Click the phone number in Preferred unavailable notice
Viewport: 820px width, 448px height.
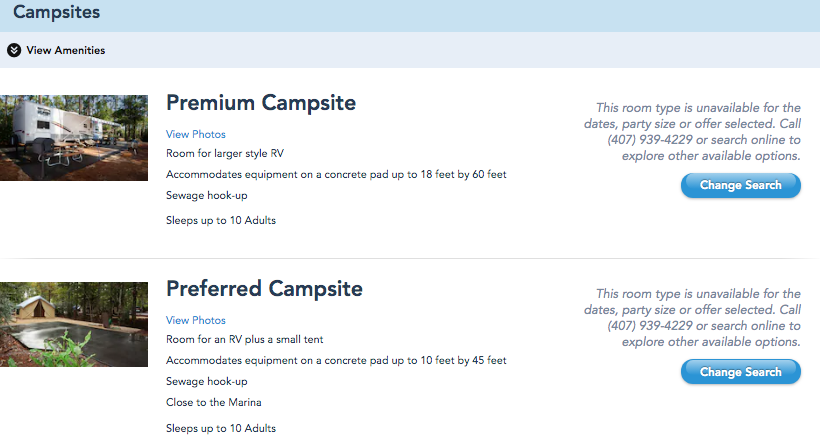(x=649, y=326)
